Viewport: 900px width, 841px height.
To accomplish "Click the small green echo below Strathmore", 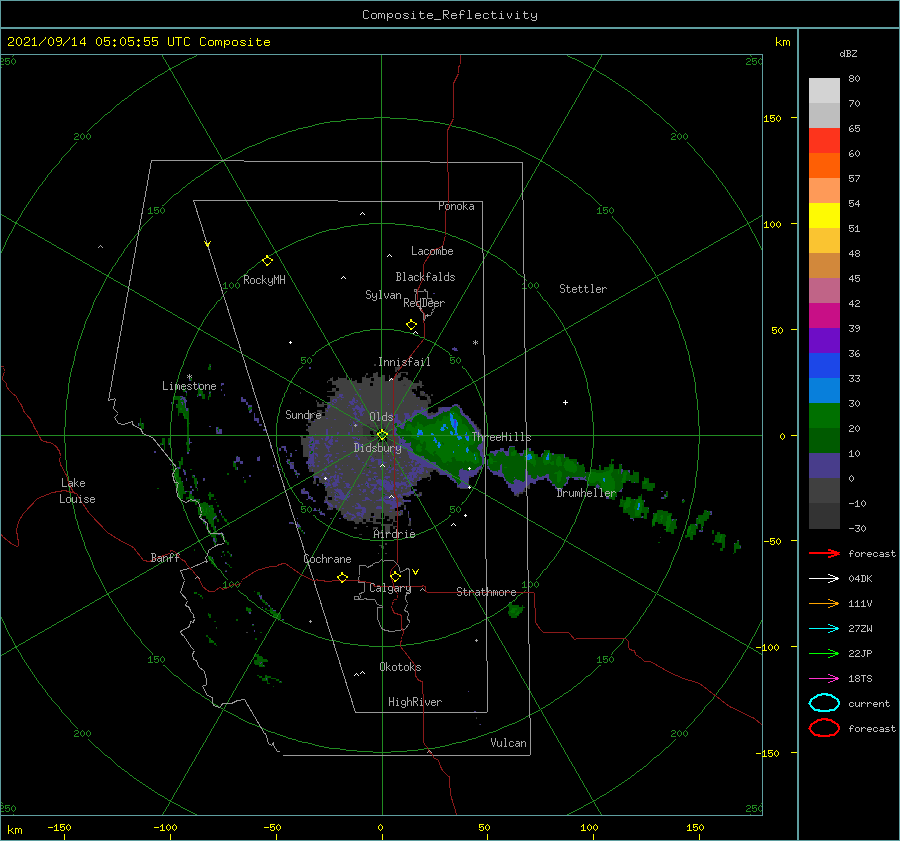I will (x=515, y=611).
